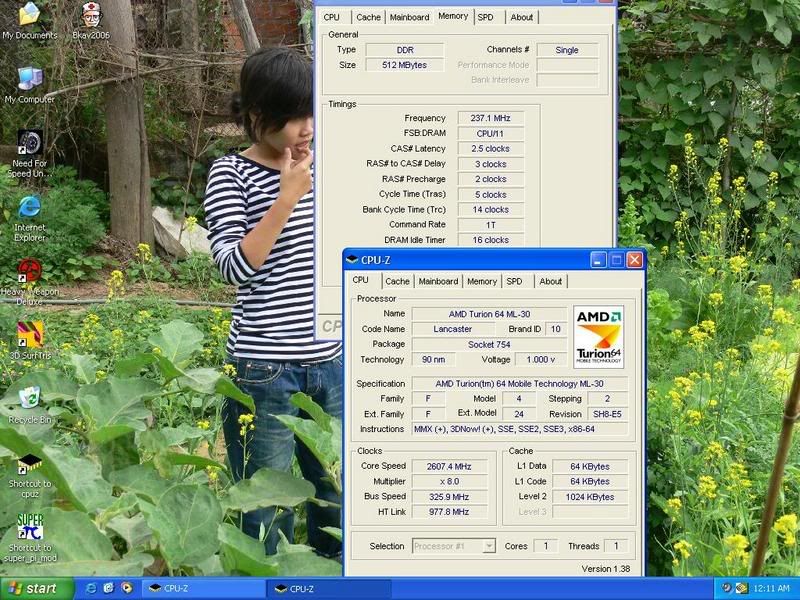Select the memory Size value 512 MBytes

tap(405, 65)
